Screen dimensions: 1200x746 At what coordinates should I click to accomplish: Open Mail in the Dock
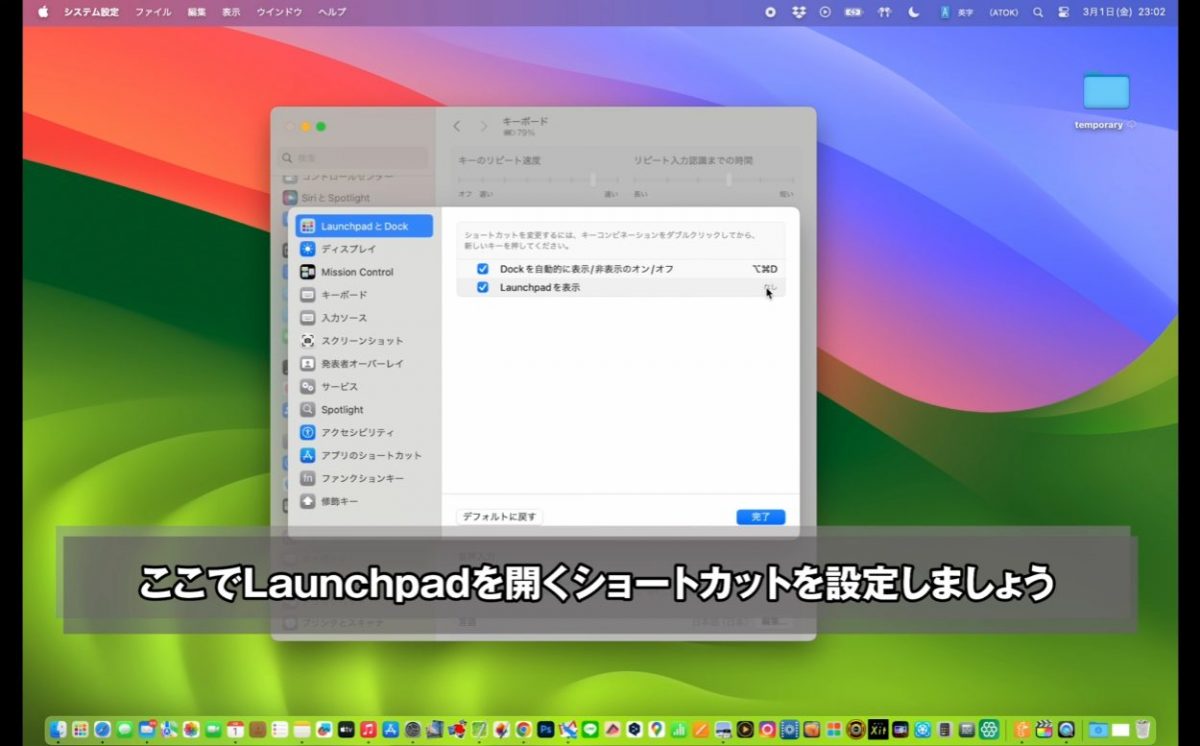(147, 729)
